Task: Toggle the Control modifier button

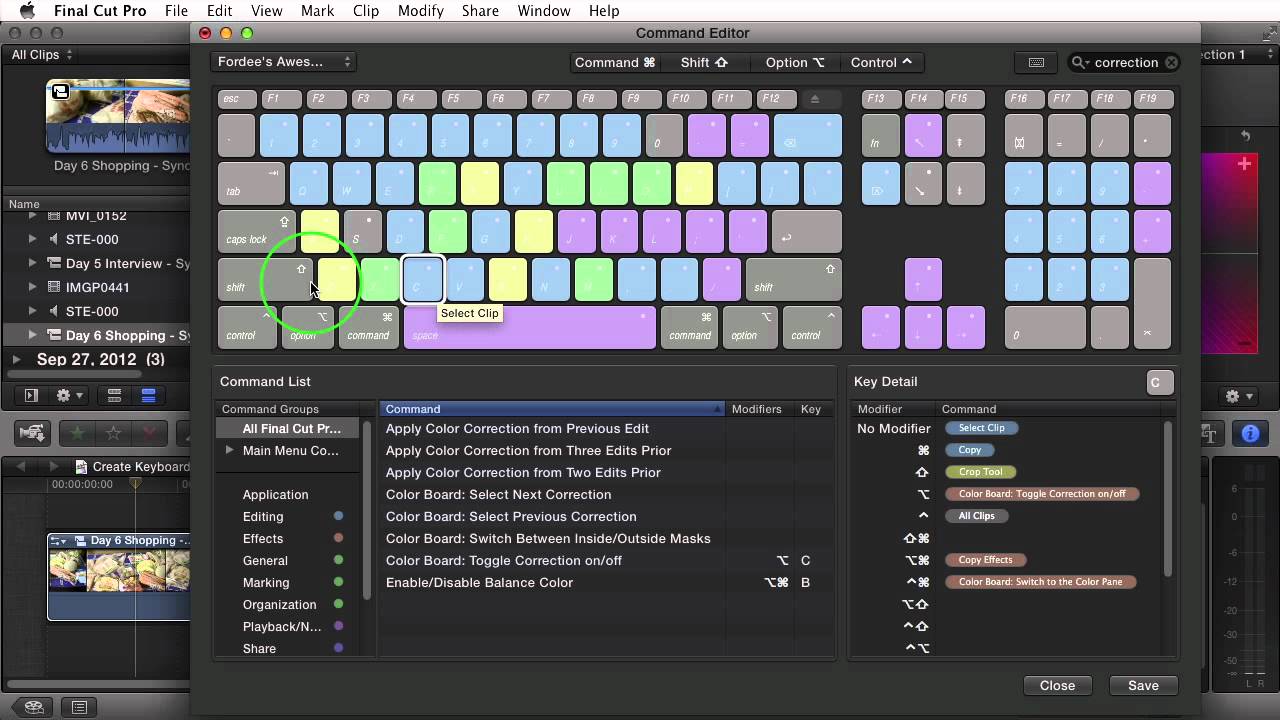Action: pyautogui.click(x=881, y=62)
